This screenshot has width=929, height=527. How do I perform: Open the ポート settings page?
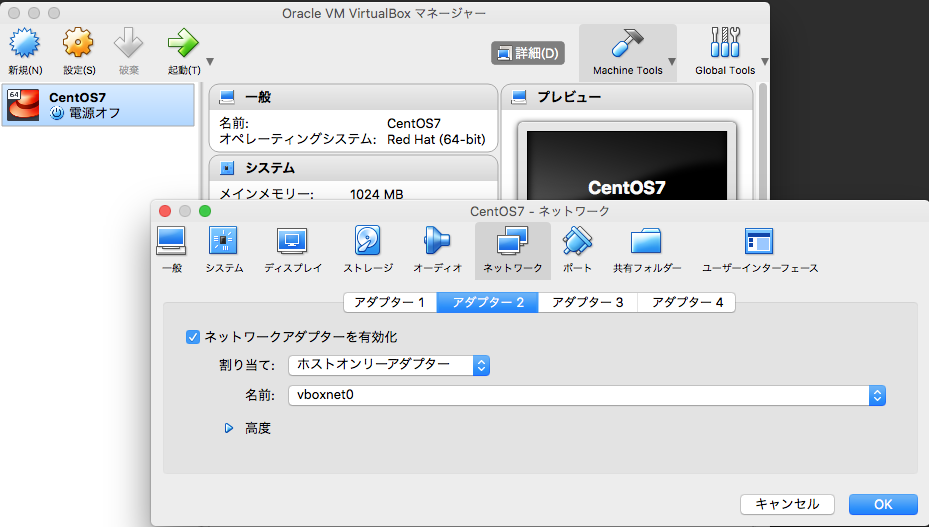(x=577, y=249)
